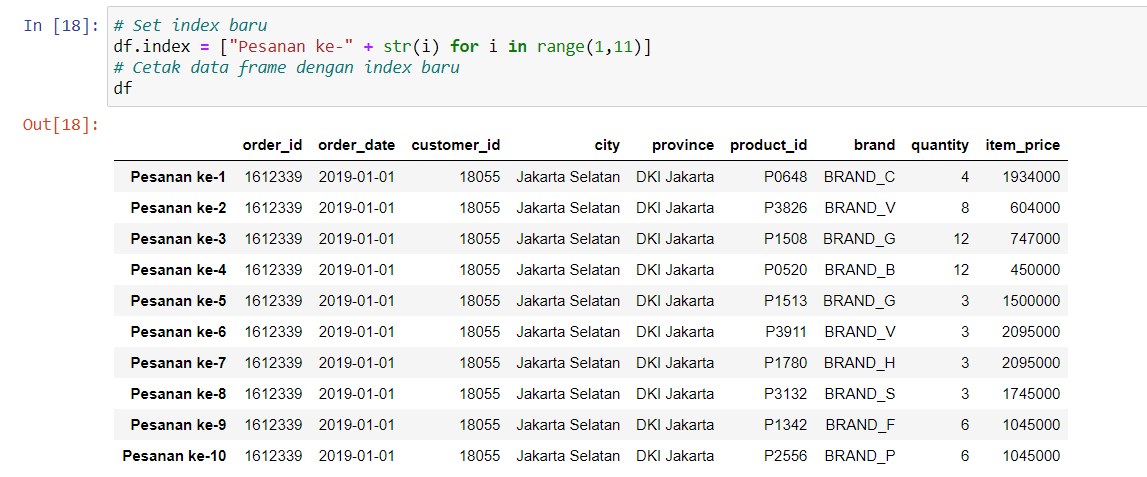Click the BRAND_S cell
Viewport: 1147px width, 477px height.
pyautogui.click(x=860, y=394)
